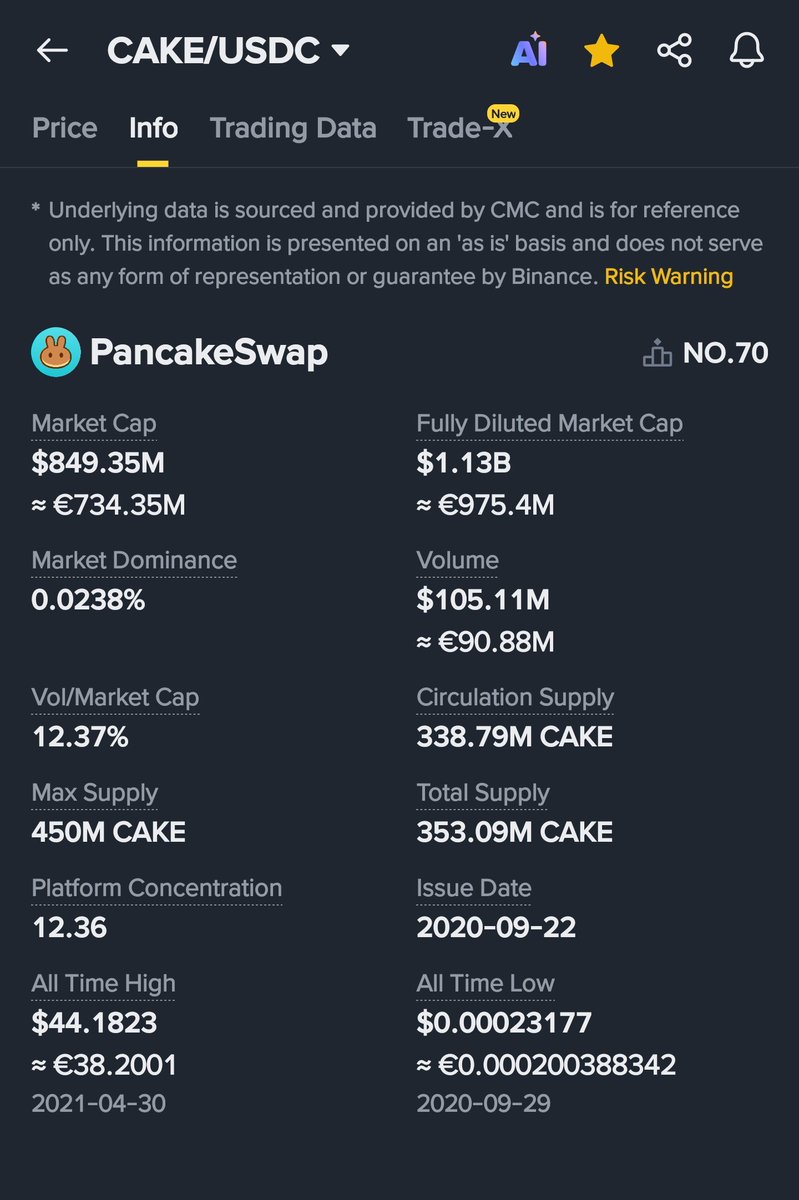Tap the Market Dominance label
Viewport: 799px width, 1200px height.
[134, 560]
